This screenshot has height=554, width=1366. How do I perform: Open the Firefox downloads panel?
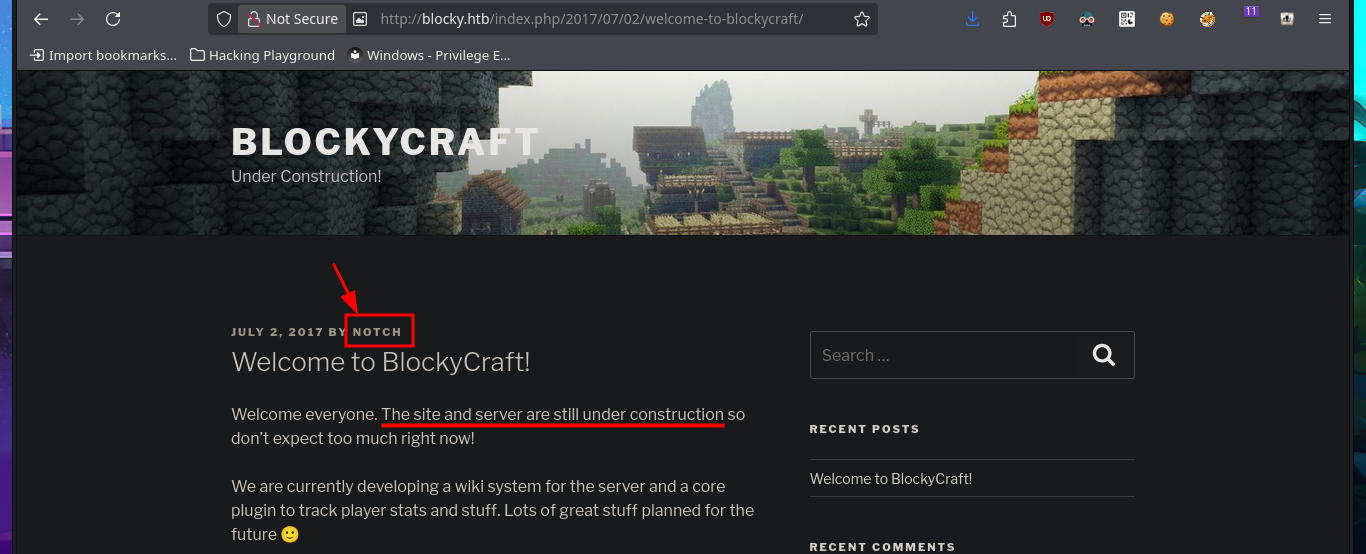point(973,19)
